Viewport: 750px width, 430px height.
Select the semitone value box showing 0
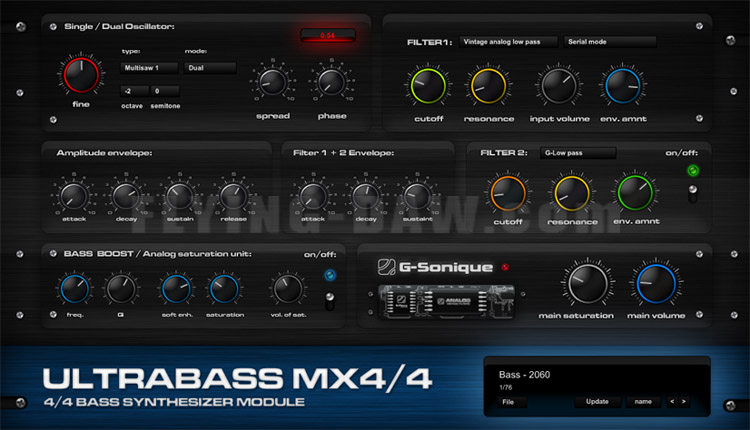coord(165,91)
